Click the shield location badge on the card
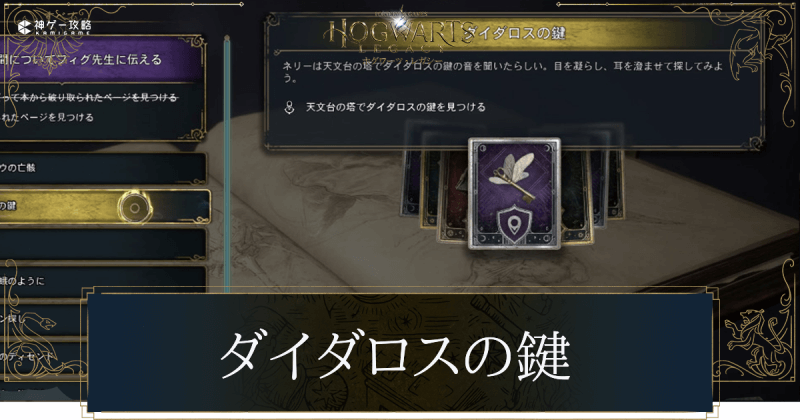The width and height of the screenshot is (800, 420). (x=514, y=223)
